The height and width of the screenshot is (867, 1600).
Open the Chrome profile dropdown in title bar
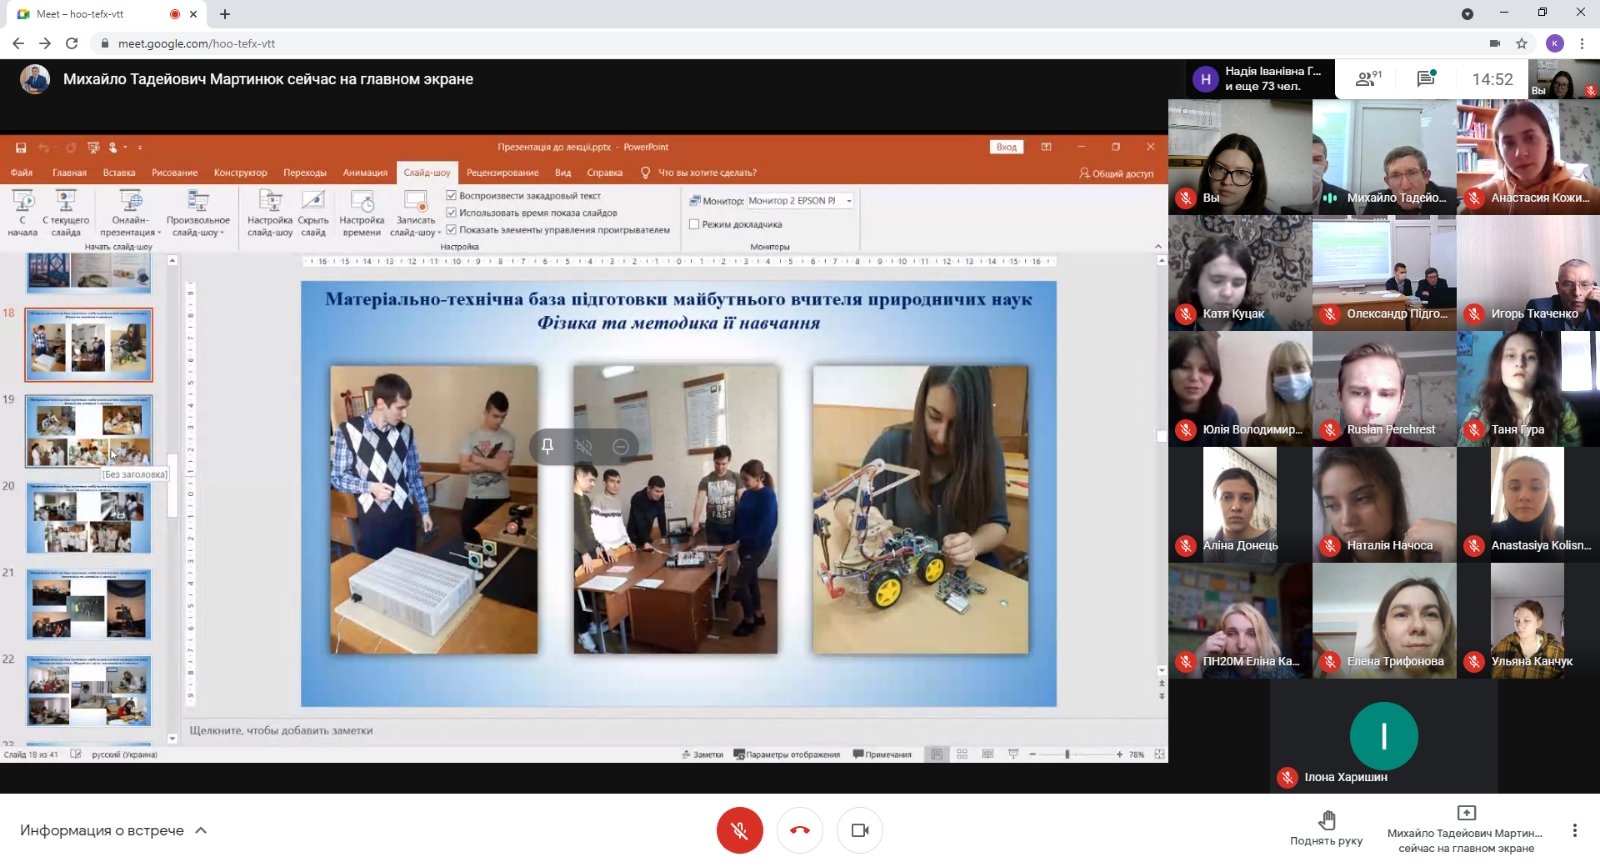click(1467, 14)
